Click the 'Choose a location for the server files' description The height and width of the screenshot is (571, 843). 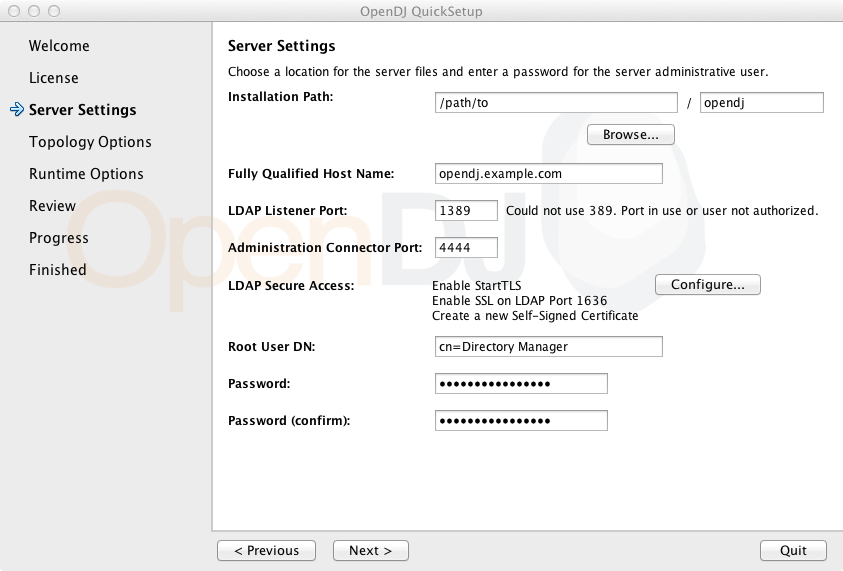click(x=498, y=72)
